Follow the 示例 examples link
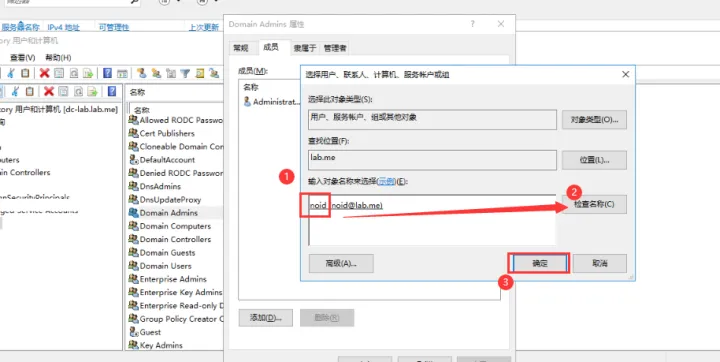 (x=386, y=181)
